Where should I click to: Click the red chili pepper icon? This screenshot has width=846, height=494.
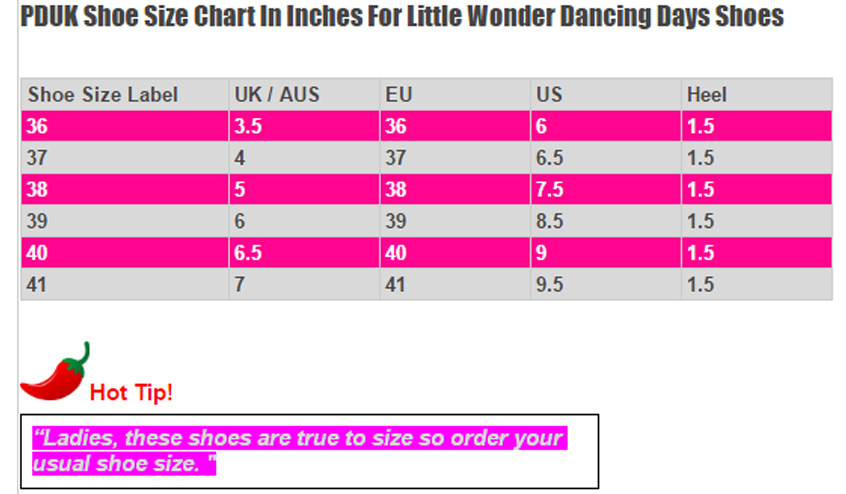(x=54, y=372)
